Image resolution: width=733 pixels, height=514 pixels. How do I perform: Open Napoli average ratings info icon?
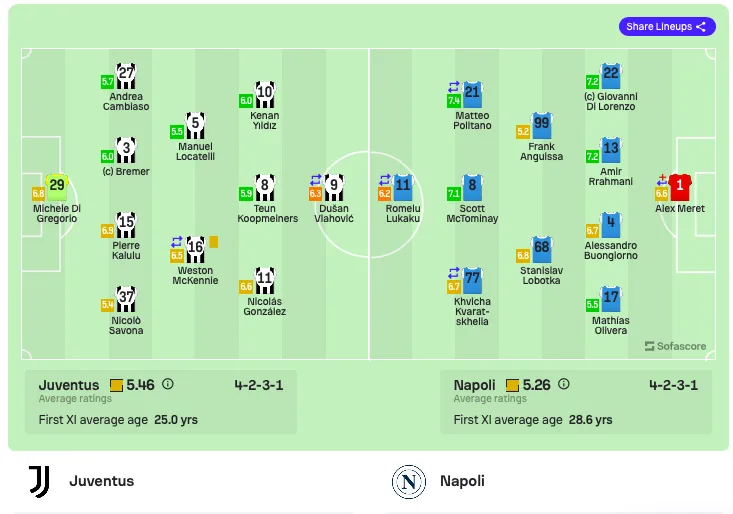tap(564, 384)
